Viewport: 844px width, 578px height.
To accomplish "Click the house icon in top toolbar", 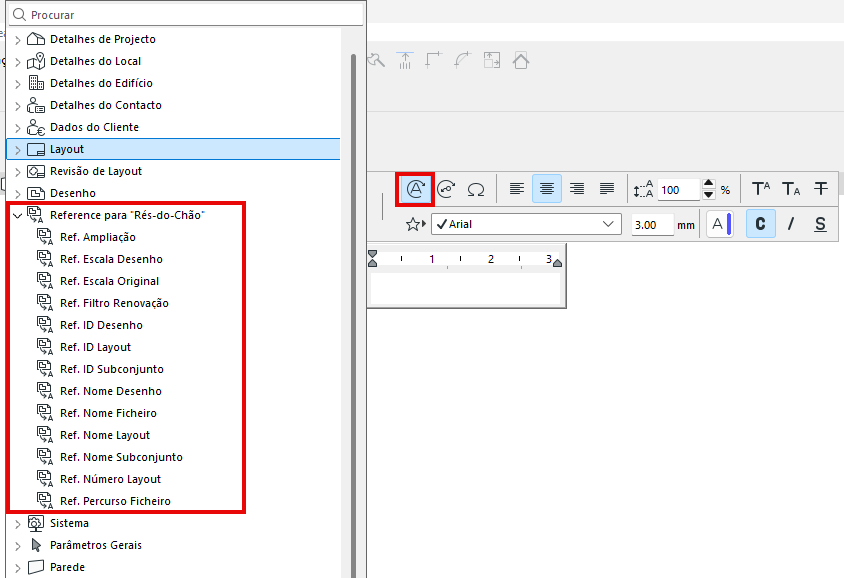I will coord(521,60).
